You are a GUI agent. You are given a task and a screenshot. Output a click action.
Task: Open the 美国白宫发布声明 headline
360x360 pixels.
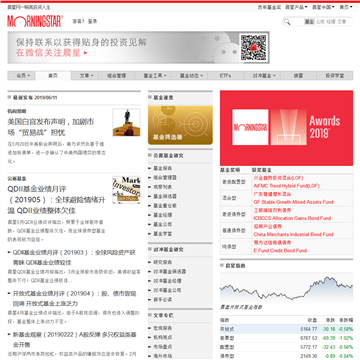click(51, 127)
